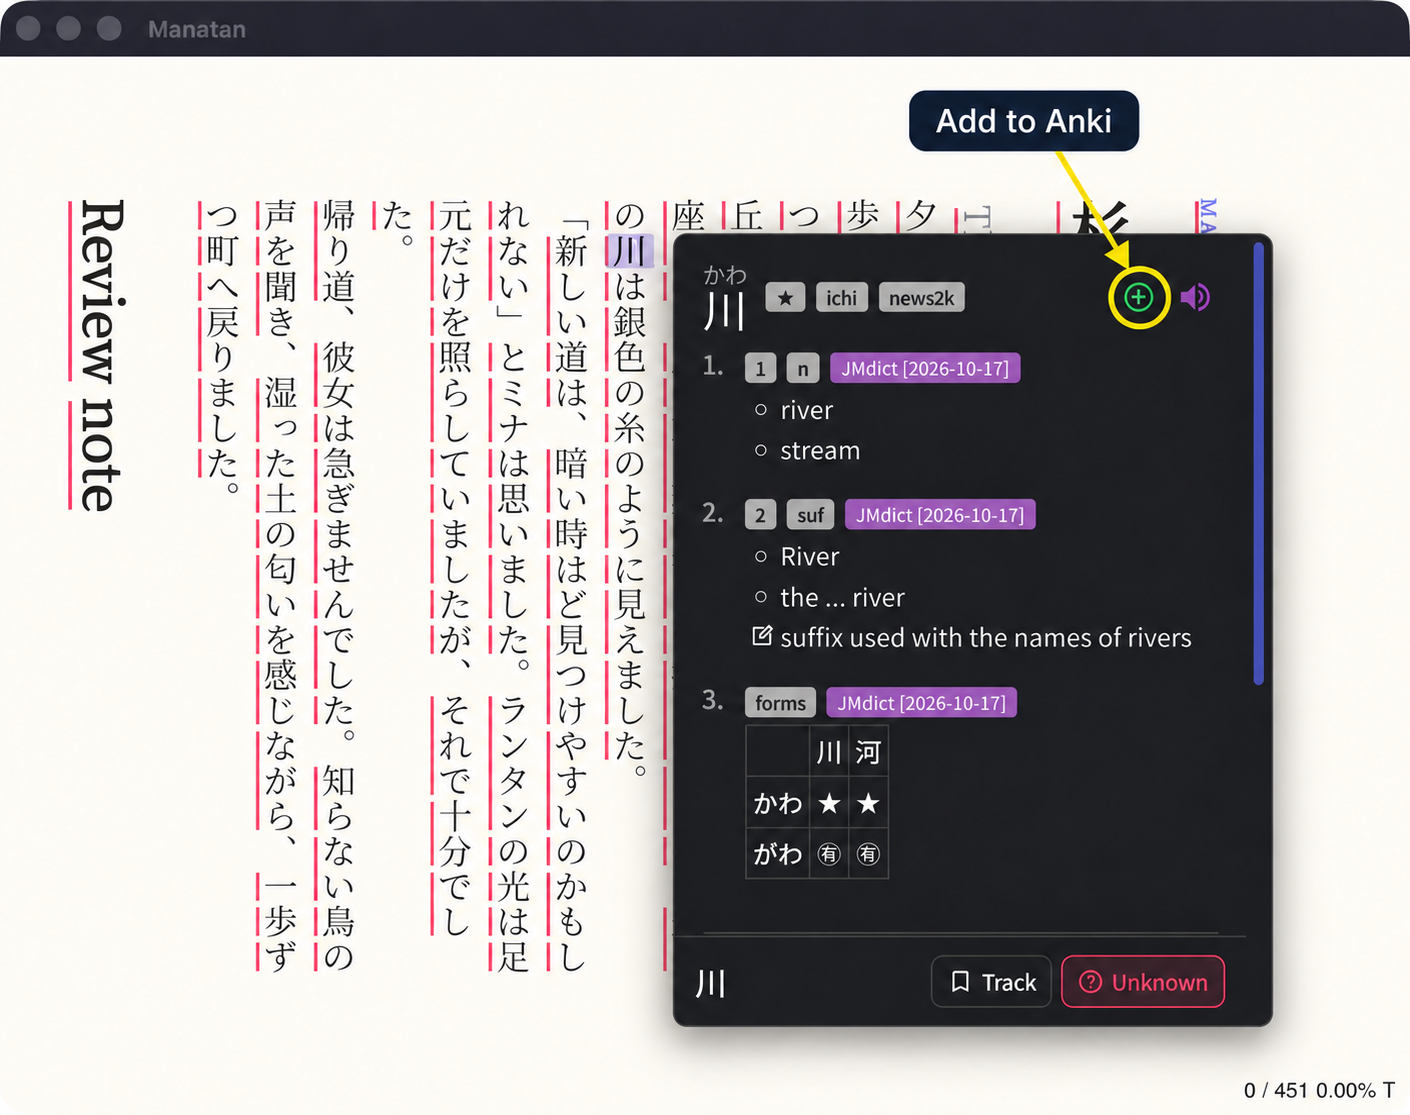Click the Unknown status button
This screenshot has width=1410, height=1115.
pyautogui.click(x=1143, y=982)
